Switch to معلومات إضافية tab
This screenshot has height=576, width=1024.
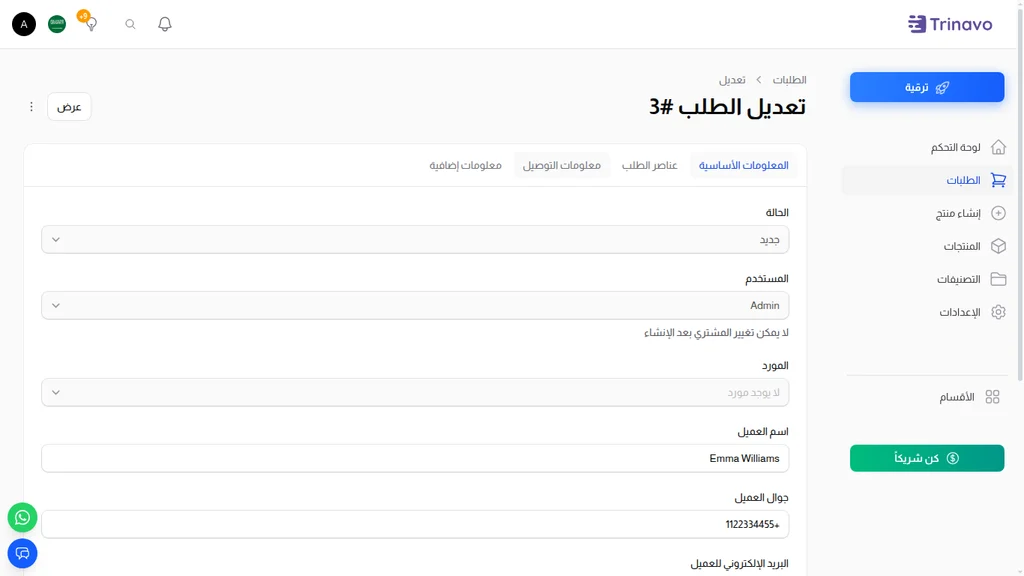(466, 165)
